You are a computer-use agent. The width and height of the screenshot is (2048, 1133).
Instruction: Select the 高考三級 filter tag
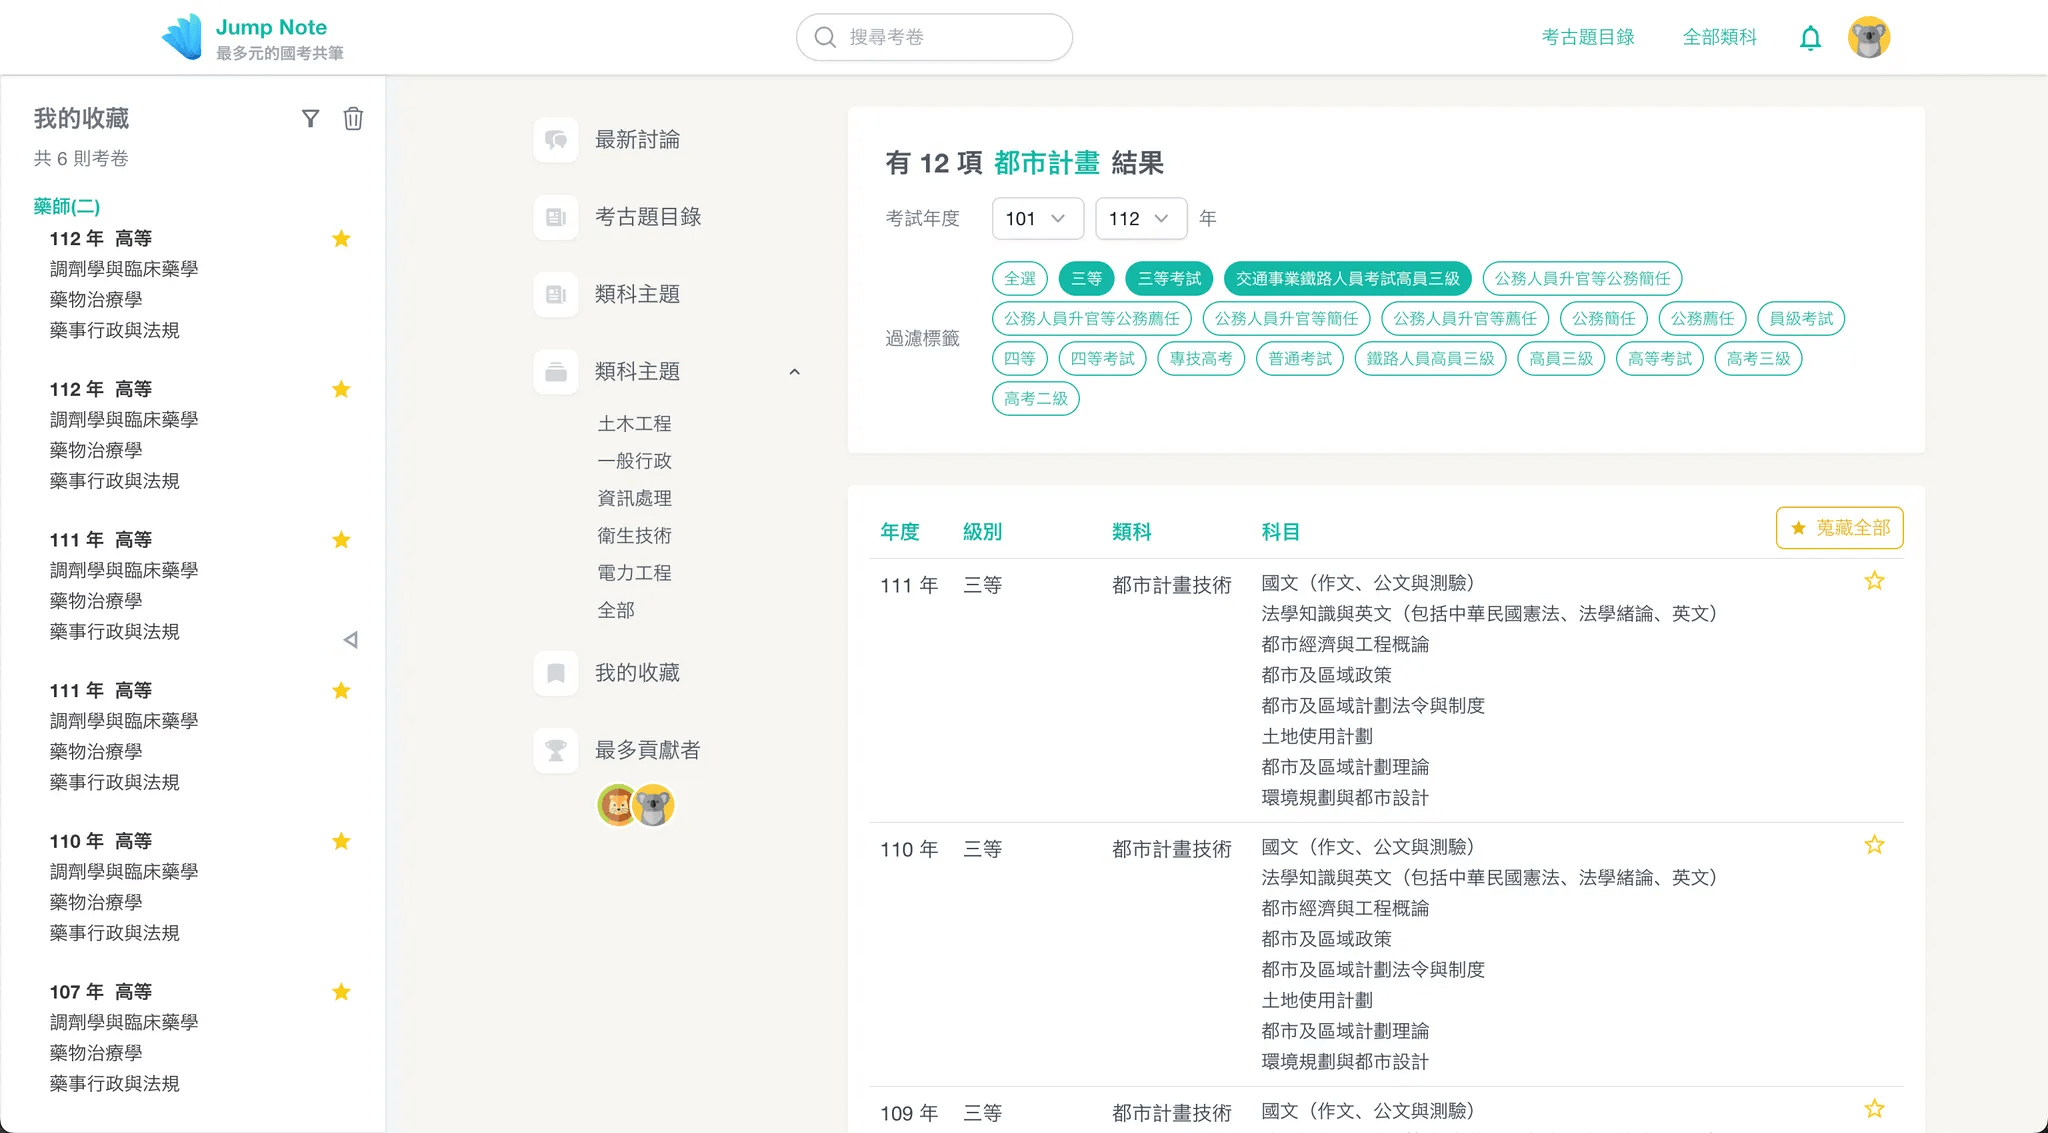click(x=1757, y=359)
